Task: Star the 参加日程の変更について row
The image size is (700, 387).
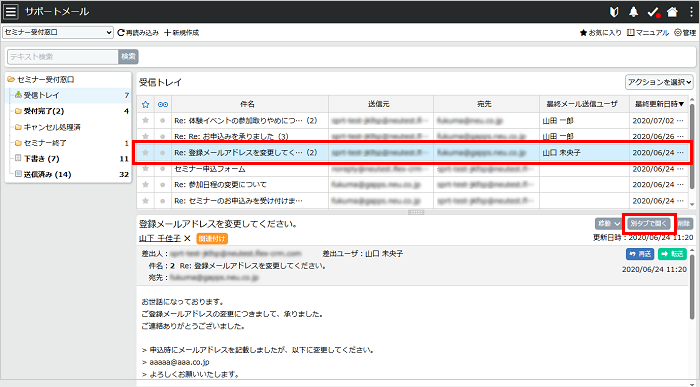Action: coord(146,184)
